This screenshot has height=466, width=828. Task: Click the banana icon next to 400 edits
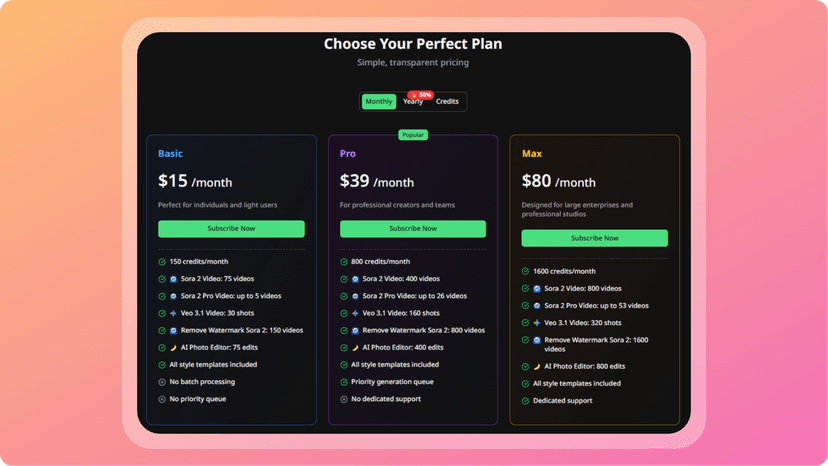click(355, 348)
